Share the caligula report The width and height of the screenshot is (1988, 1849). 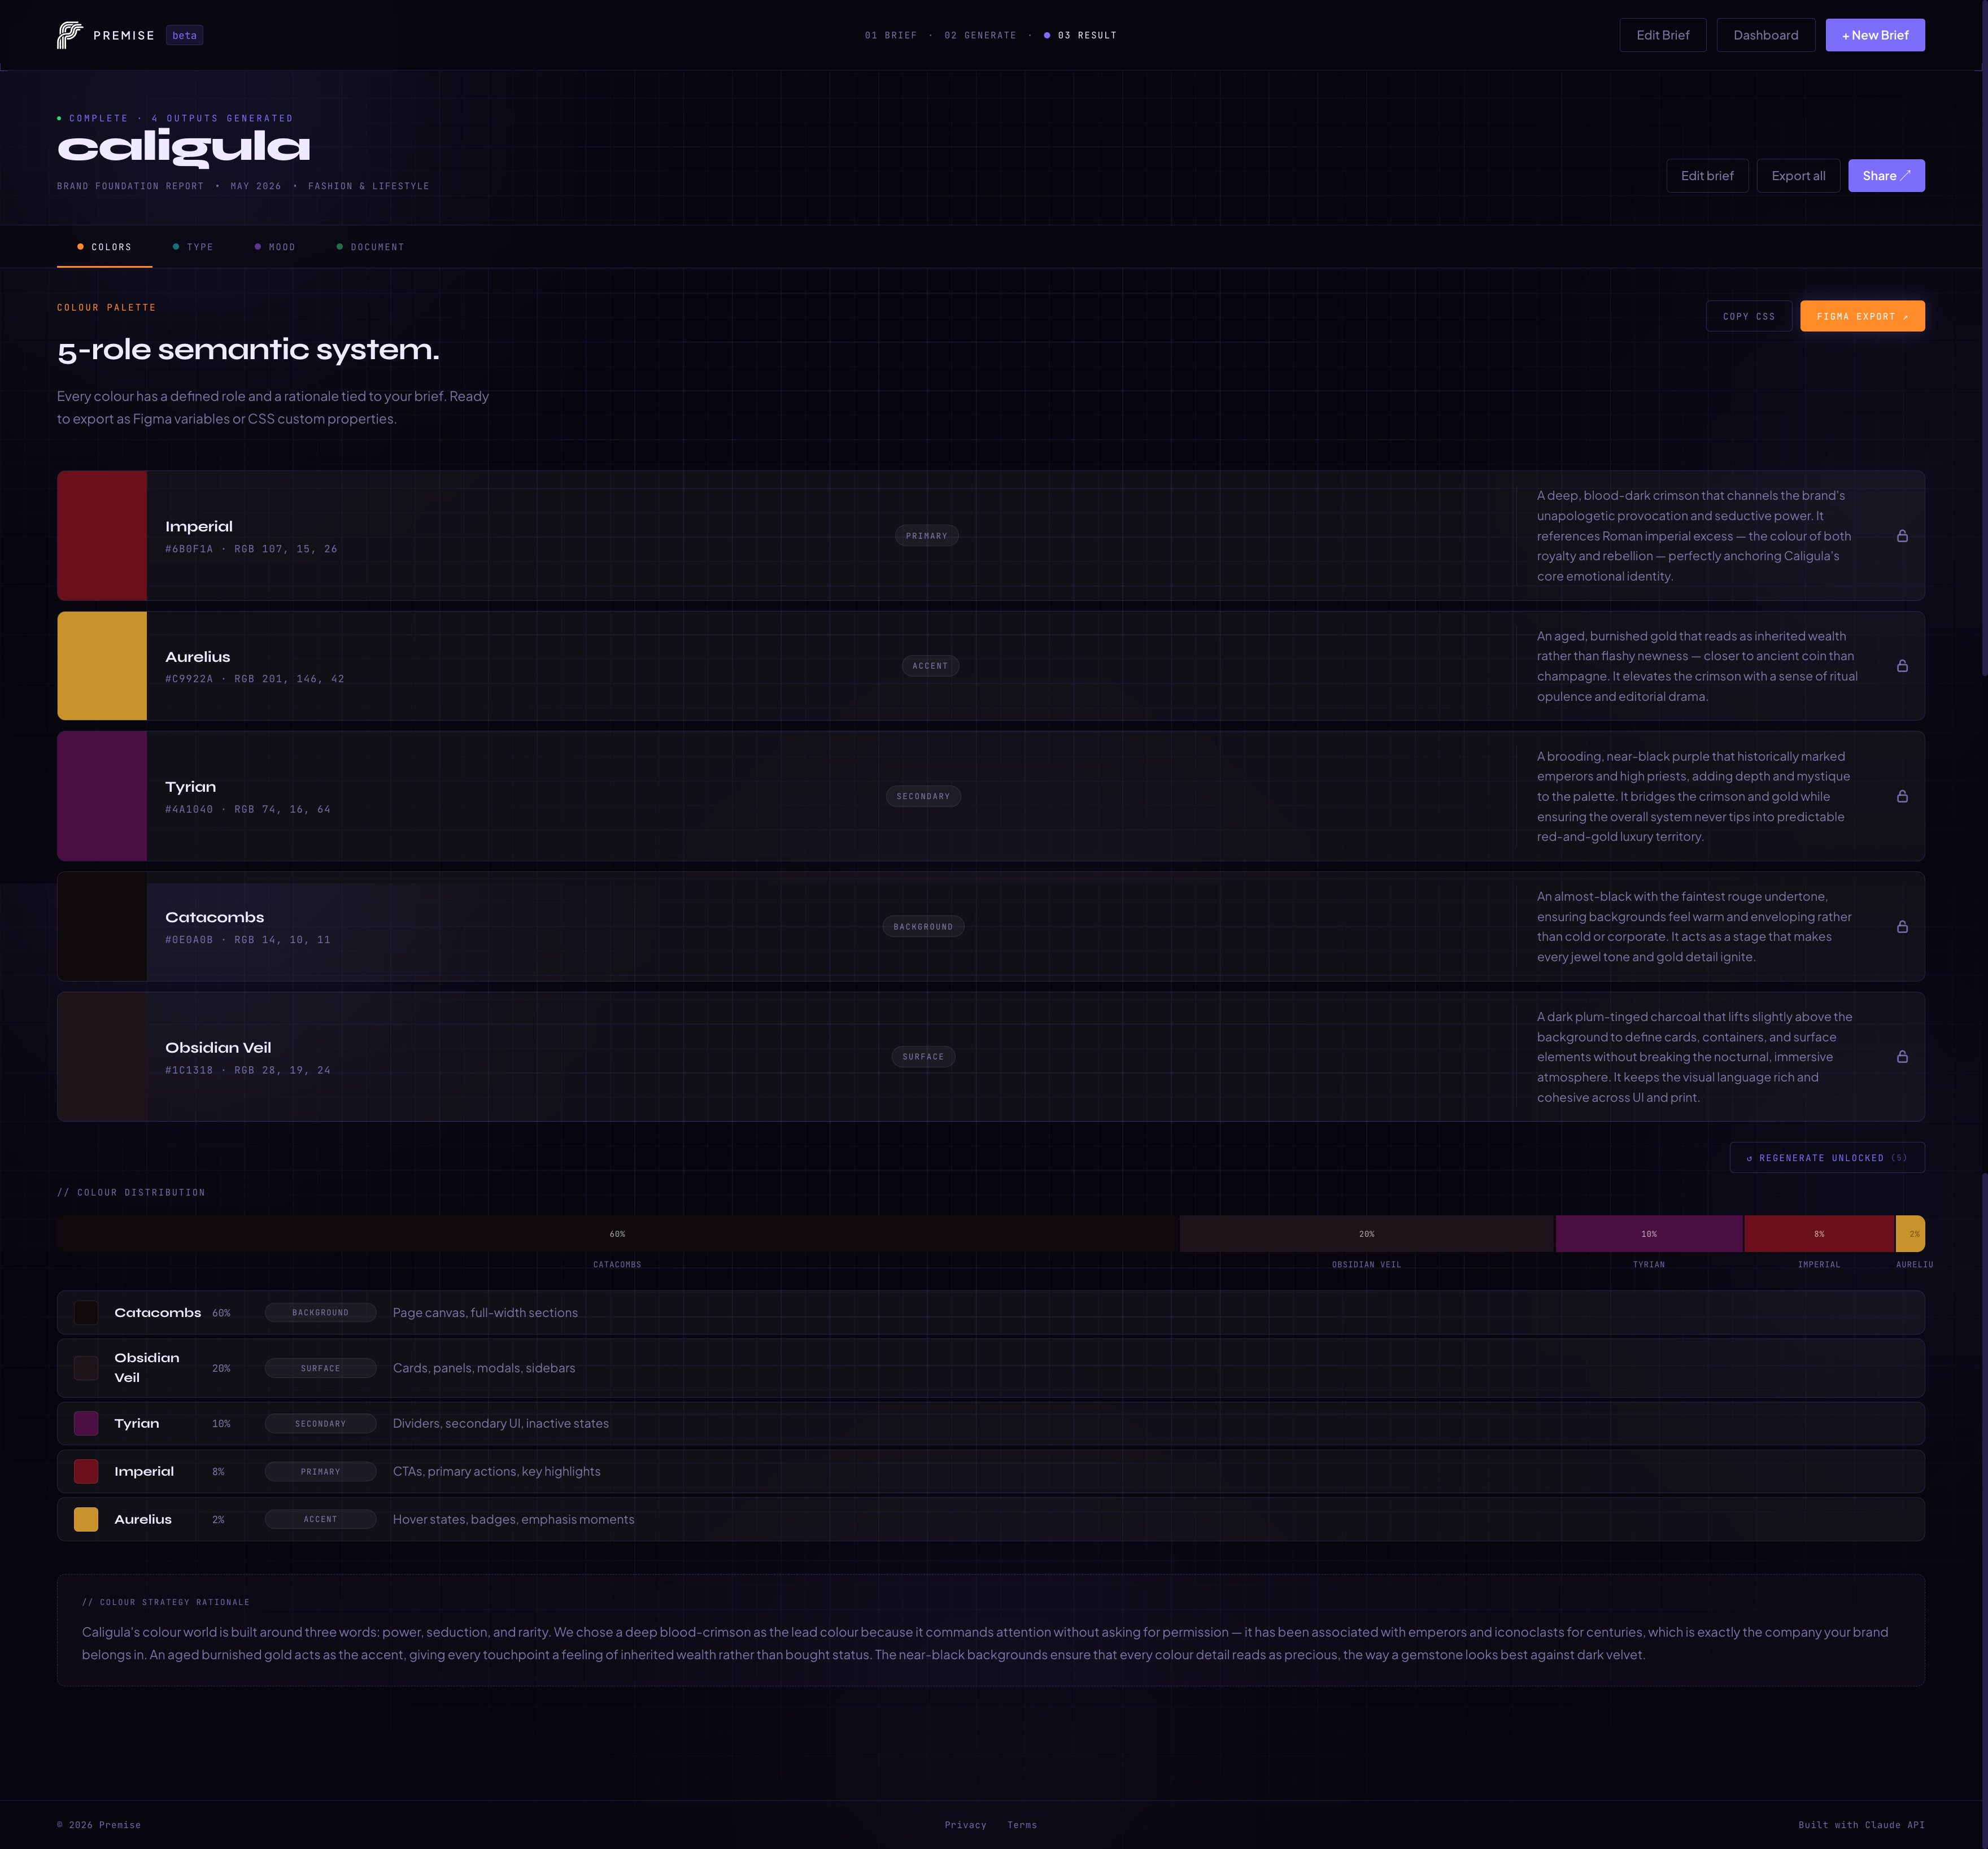1885,176
